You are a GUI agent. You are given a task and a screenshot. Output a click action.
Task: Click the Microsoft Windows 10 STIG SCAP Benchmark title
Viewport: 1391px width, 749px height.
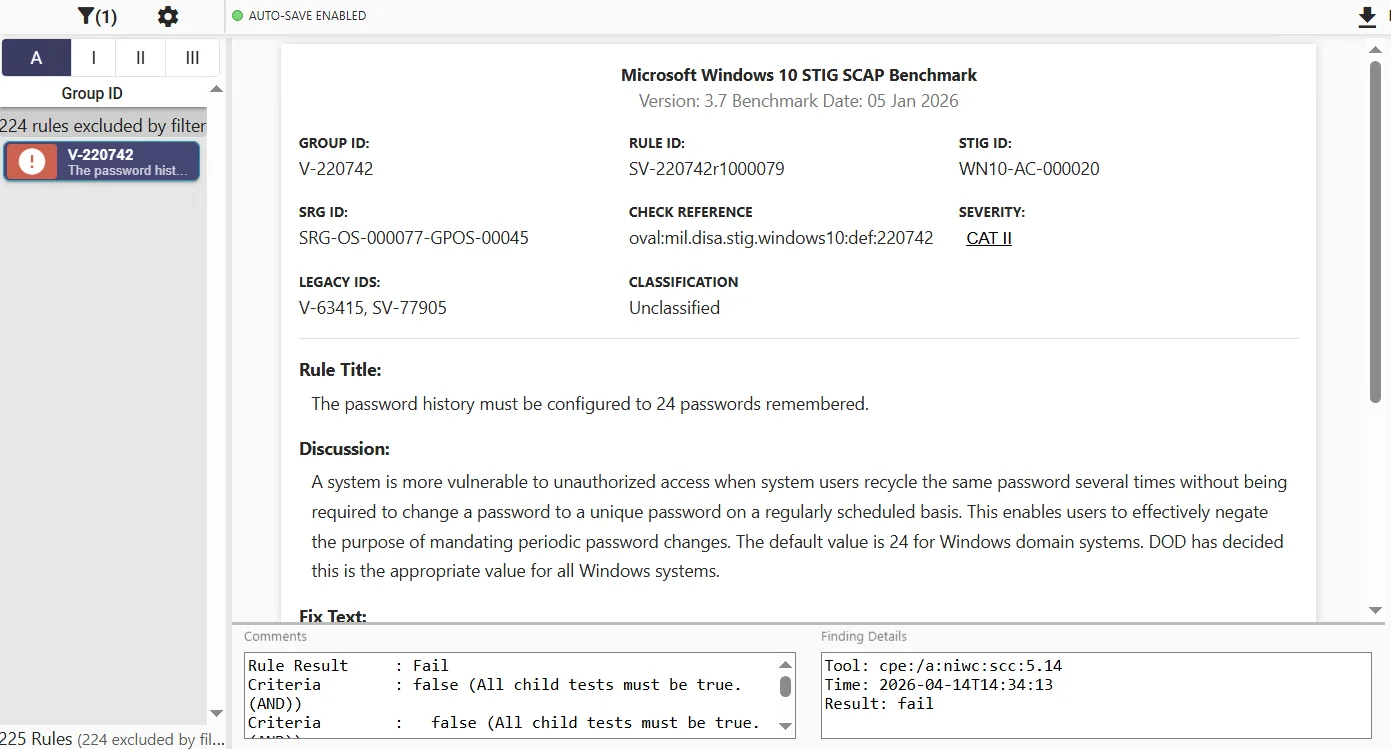(799, 75)
